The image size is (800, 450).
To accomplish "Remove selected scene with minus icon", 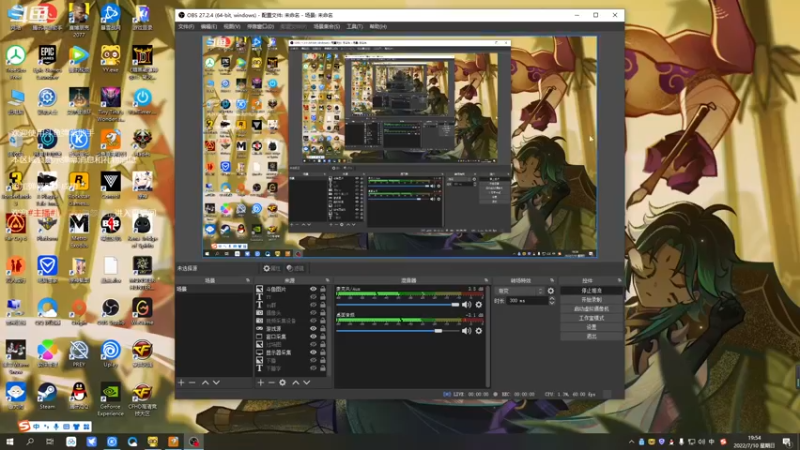I will click(x=192, y=382).
